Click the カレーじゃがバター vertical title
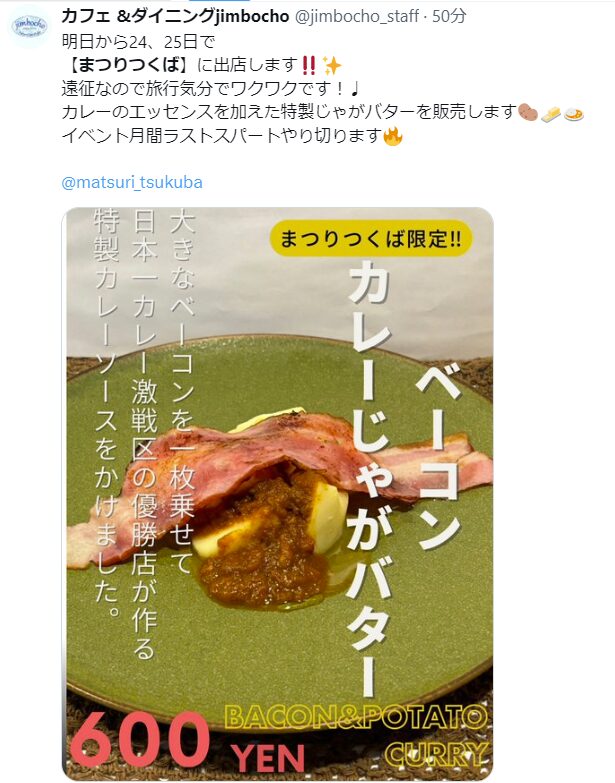The height and width of the screenshot is (783, 615). click(x=371, y=478)
